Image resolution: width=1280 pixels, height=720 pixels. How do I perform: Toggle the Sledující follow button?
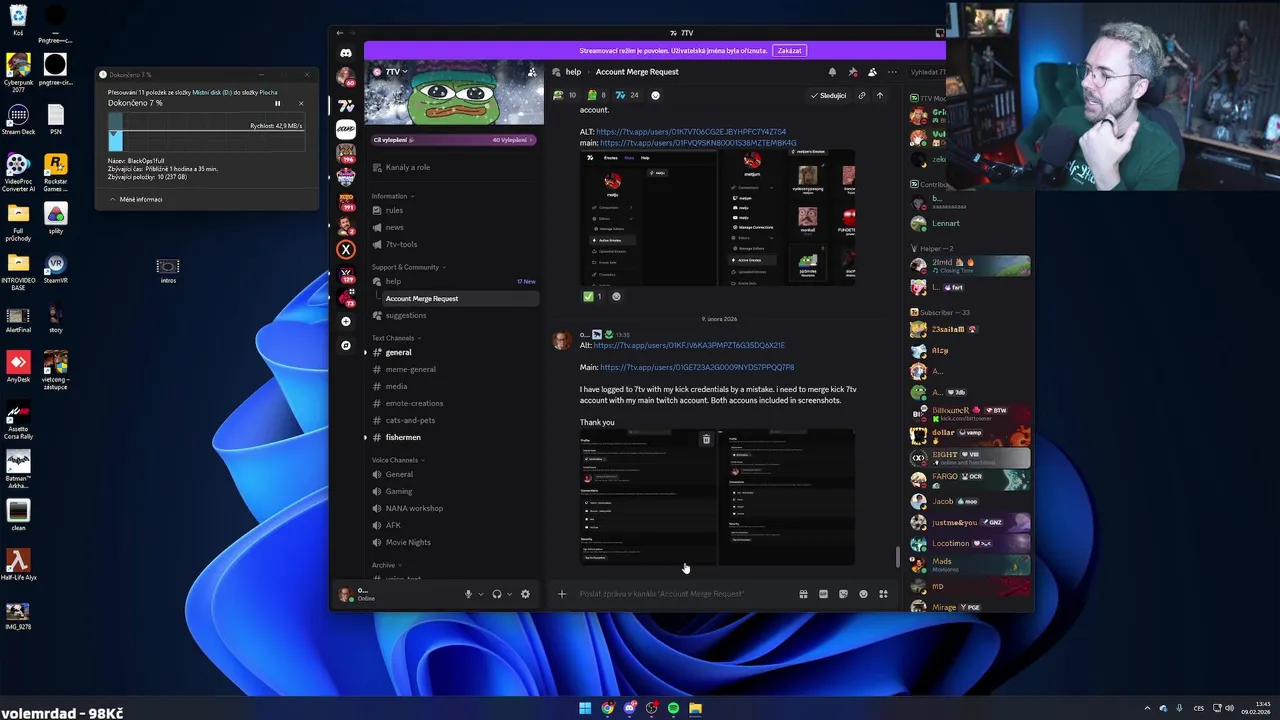828,95
